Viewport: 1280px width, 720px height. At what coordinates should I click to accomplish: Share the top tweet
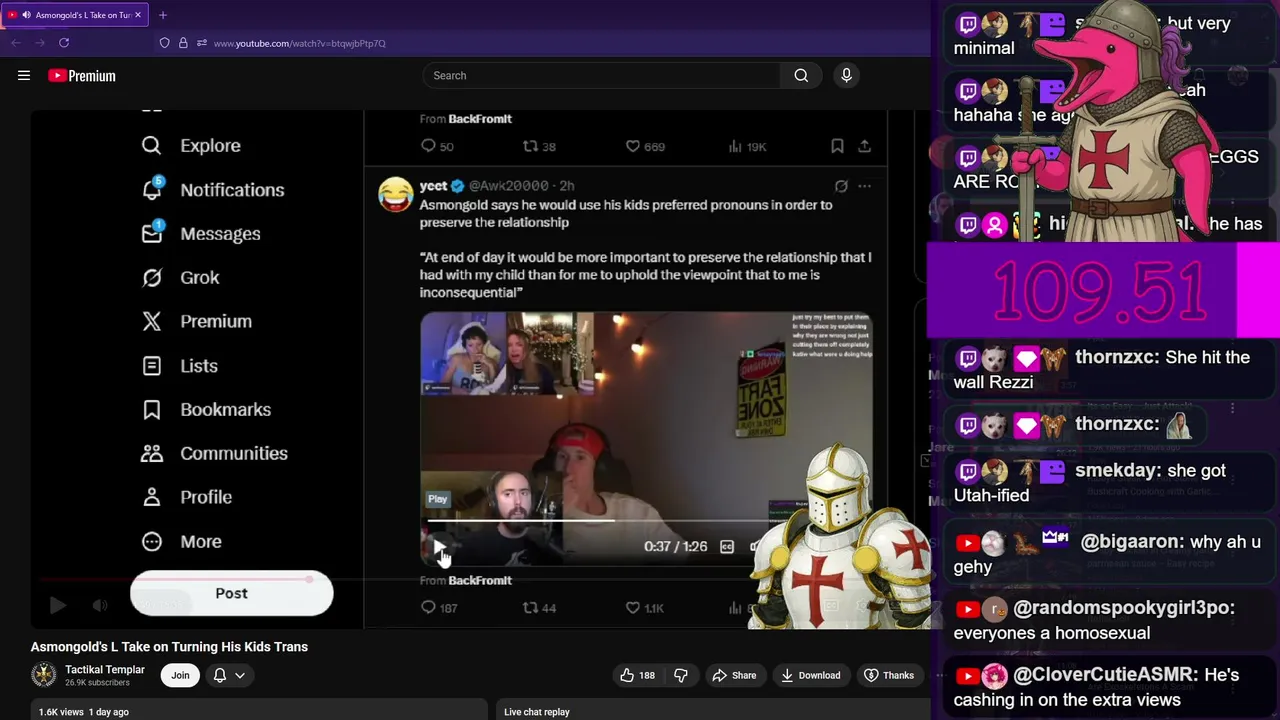pyautogui.click(x=864, y=146)
